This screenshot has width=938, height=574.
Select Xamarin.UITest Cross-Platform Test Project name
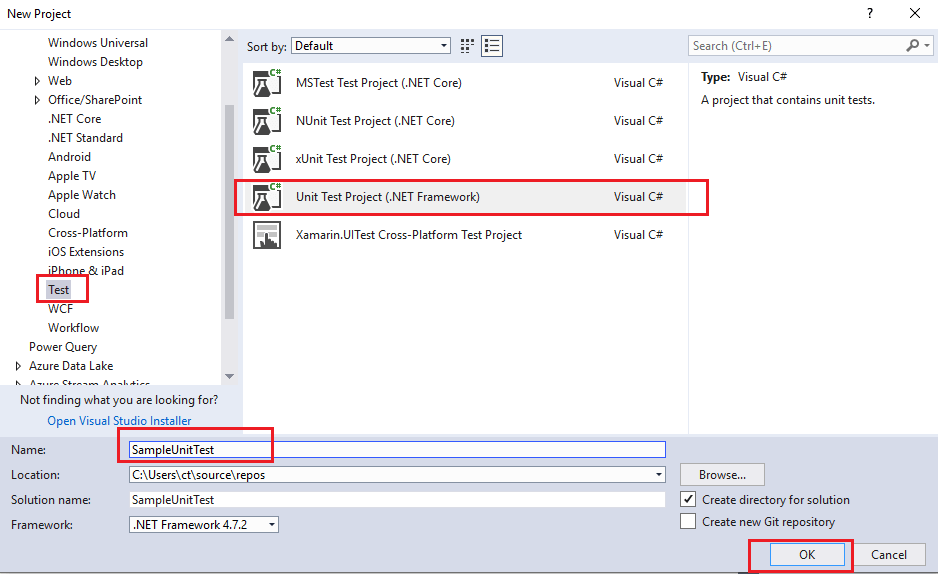(x=409, y=235)
